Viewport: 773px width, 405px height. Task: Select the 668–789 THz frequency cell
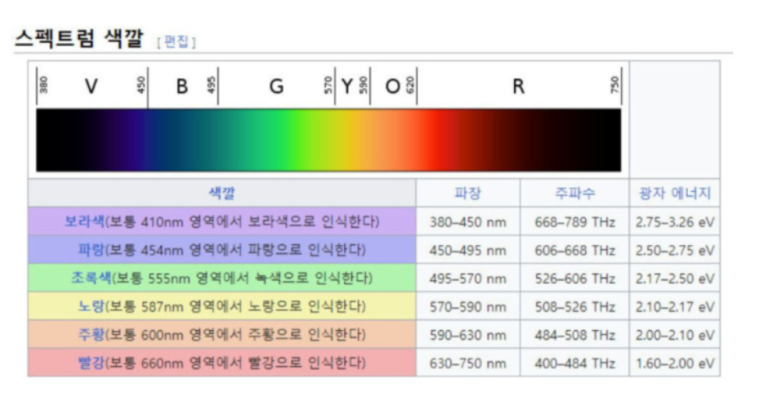(x=575, y=222)
